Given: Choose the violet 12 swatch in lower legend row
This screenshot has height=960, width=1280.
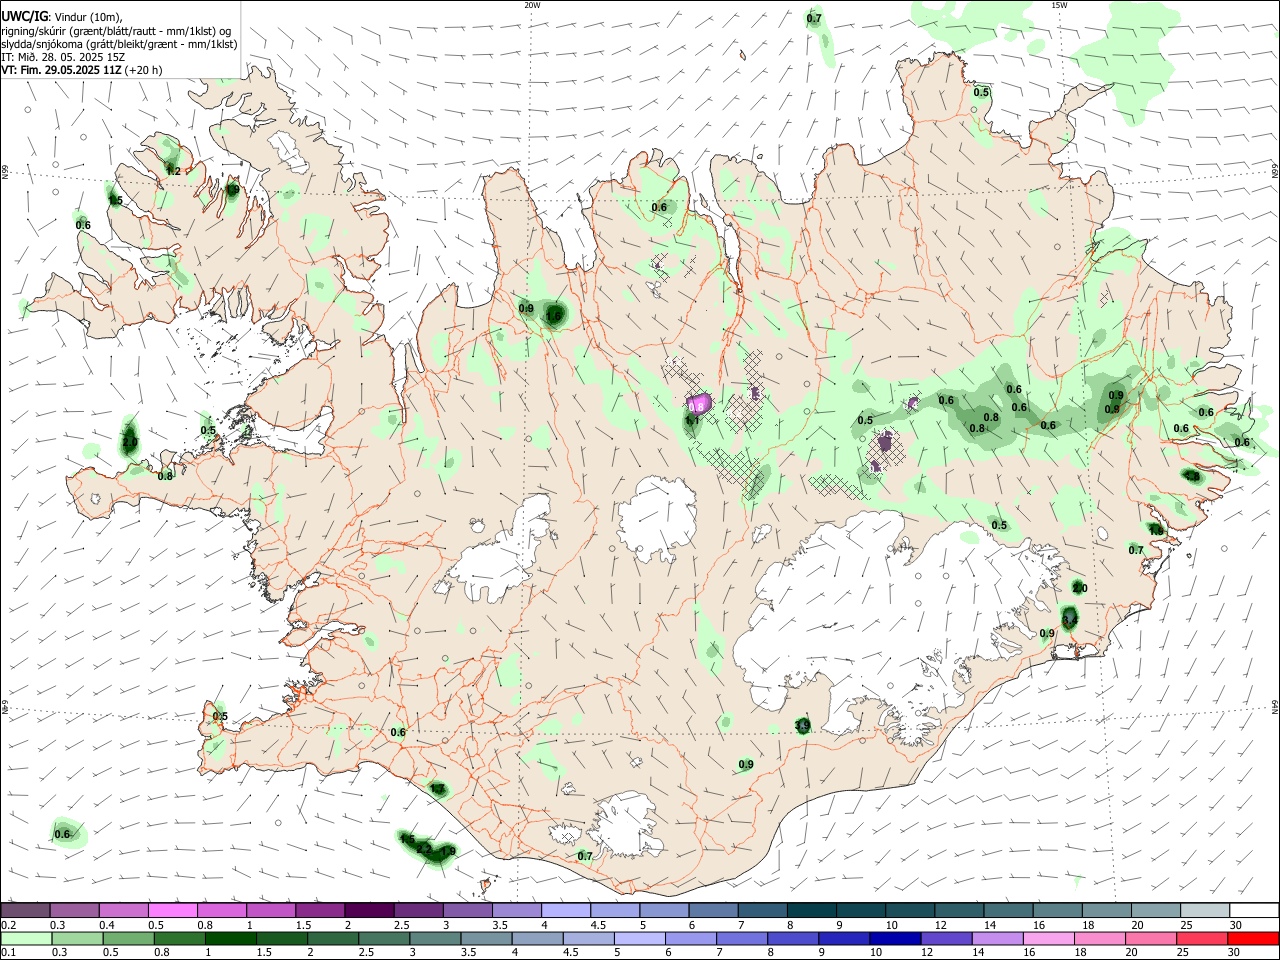Looking at the screenshot, I should [x=946, y=939].
